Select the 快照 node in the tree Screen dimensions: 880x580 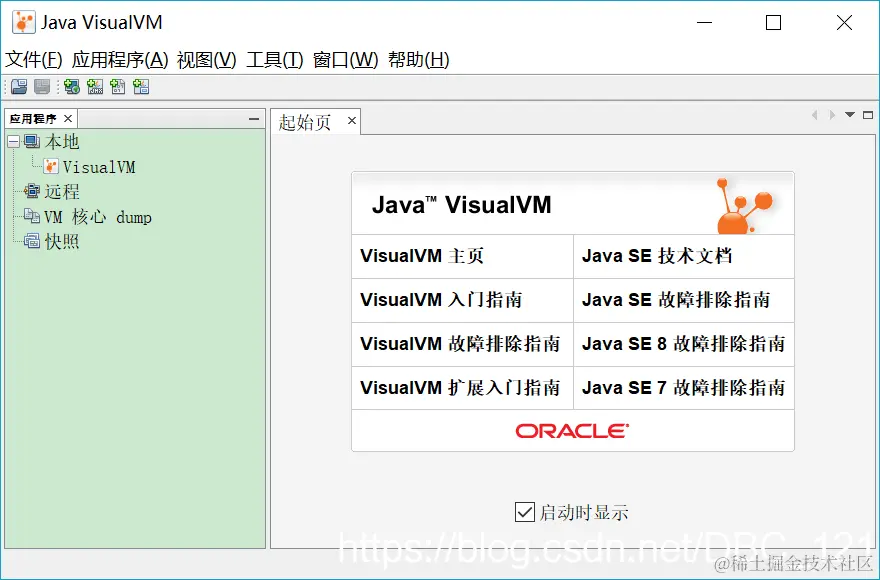pyautogui.click(x=62, y=241)
